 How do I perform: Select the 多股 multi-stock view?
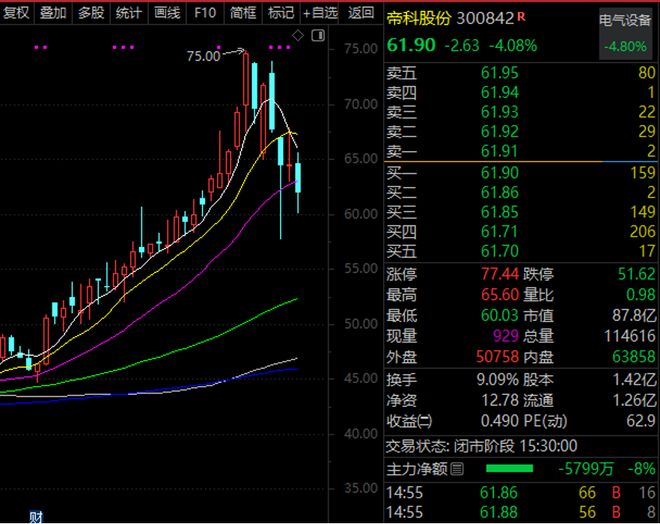(91, 13)
